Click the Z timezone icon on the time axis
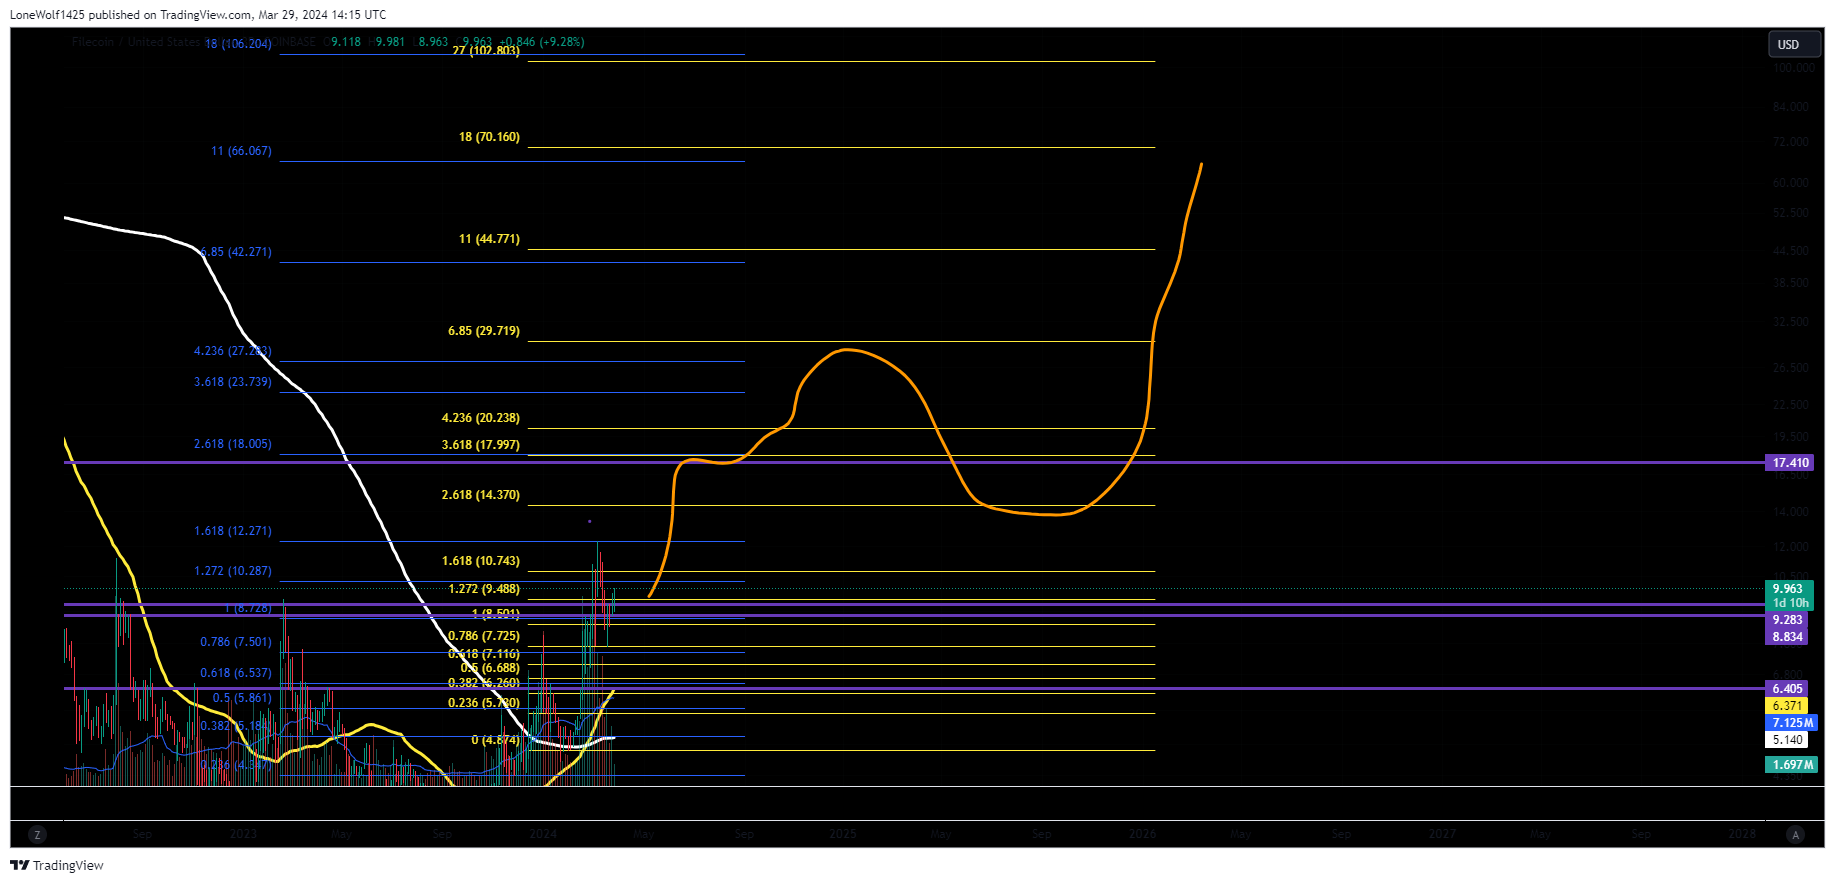1835x883 pixels. tap(38, 834)
